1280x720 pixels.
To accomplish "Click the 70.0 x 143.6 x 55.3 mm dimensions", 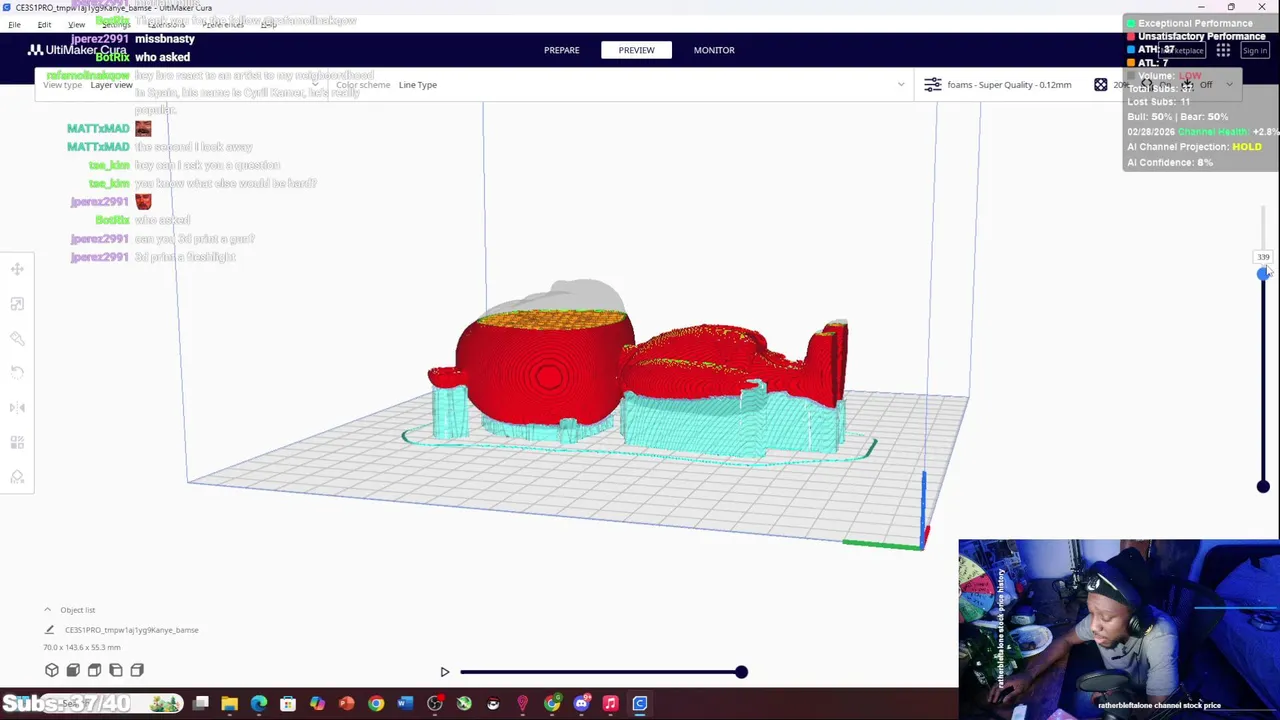I will [81, 648].
